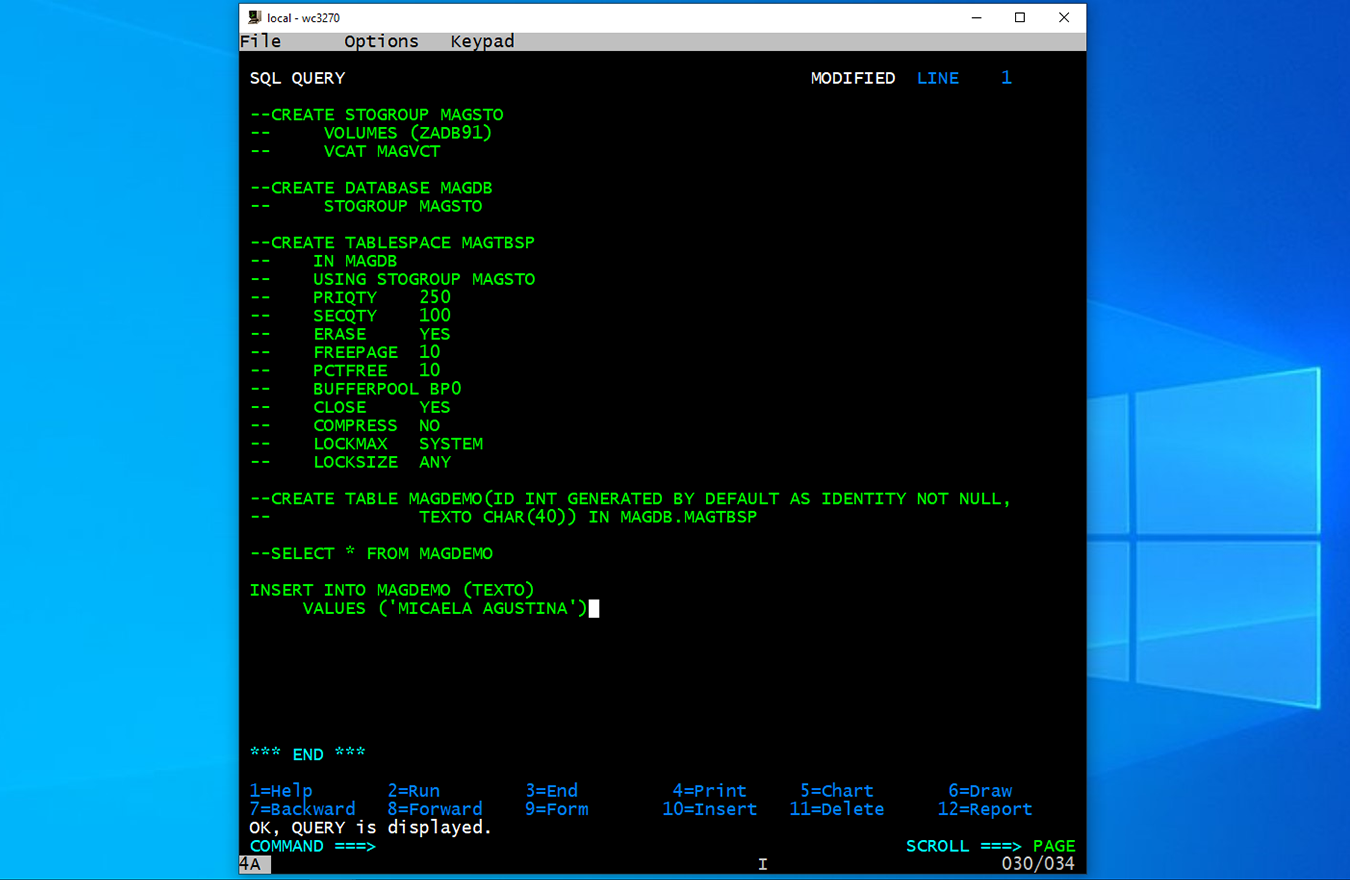Click the 12=Report function key
1350x880 pixels.
coord(984,809)
